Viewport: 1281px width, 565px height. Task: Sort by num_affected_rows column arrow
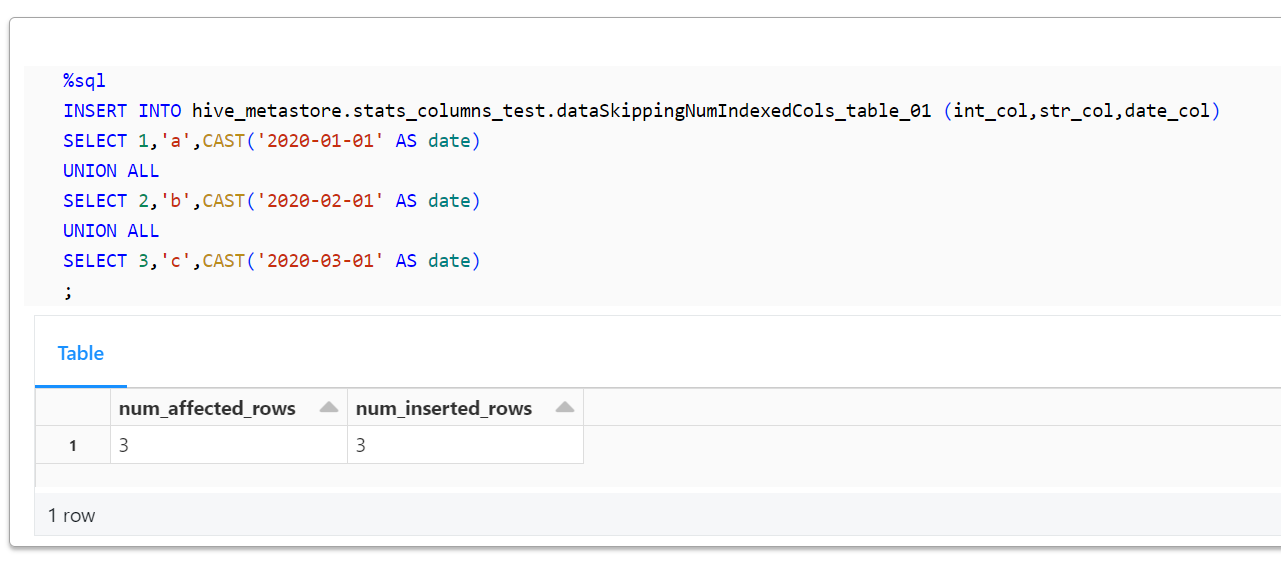coord(328,408)
